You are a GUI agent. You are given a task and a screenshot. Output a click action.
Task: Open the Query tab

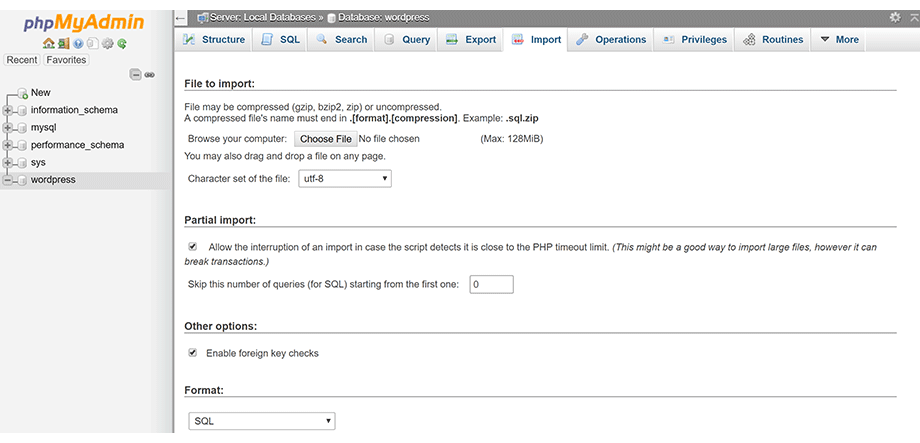pyautogui.click(x=407, y=40)
